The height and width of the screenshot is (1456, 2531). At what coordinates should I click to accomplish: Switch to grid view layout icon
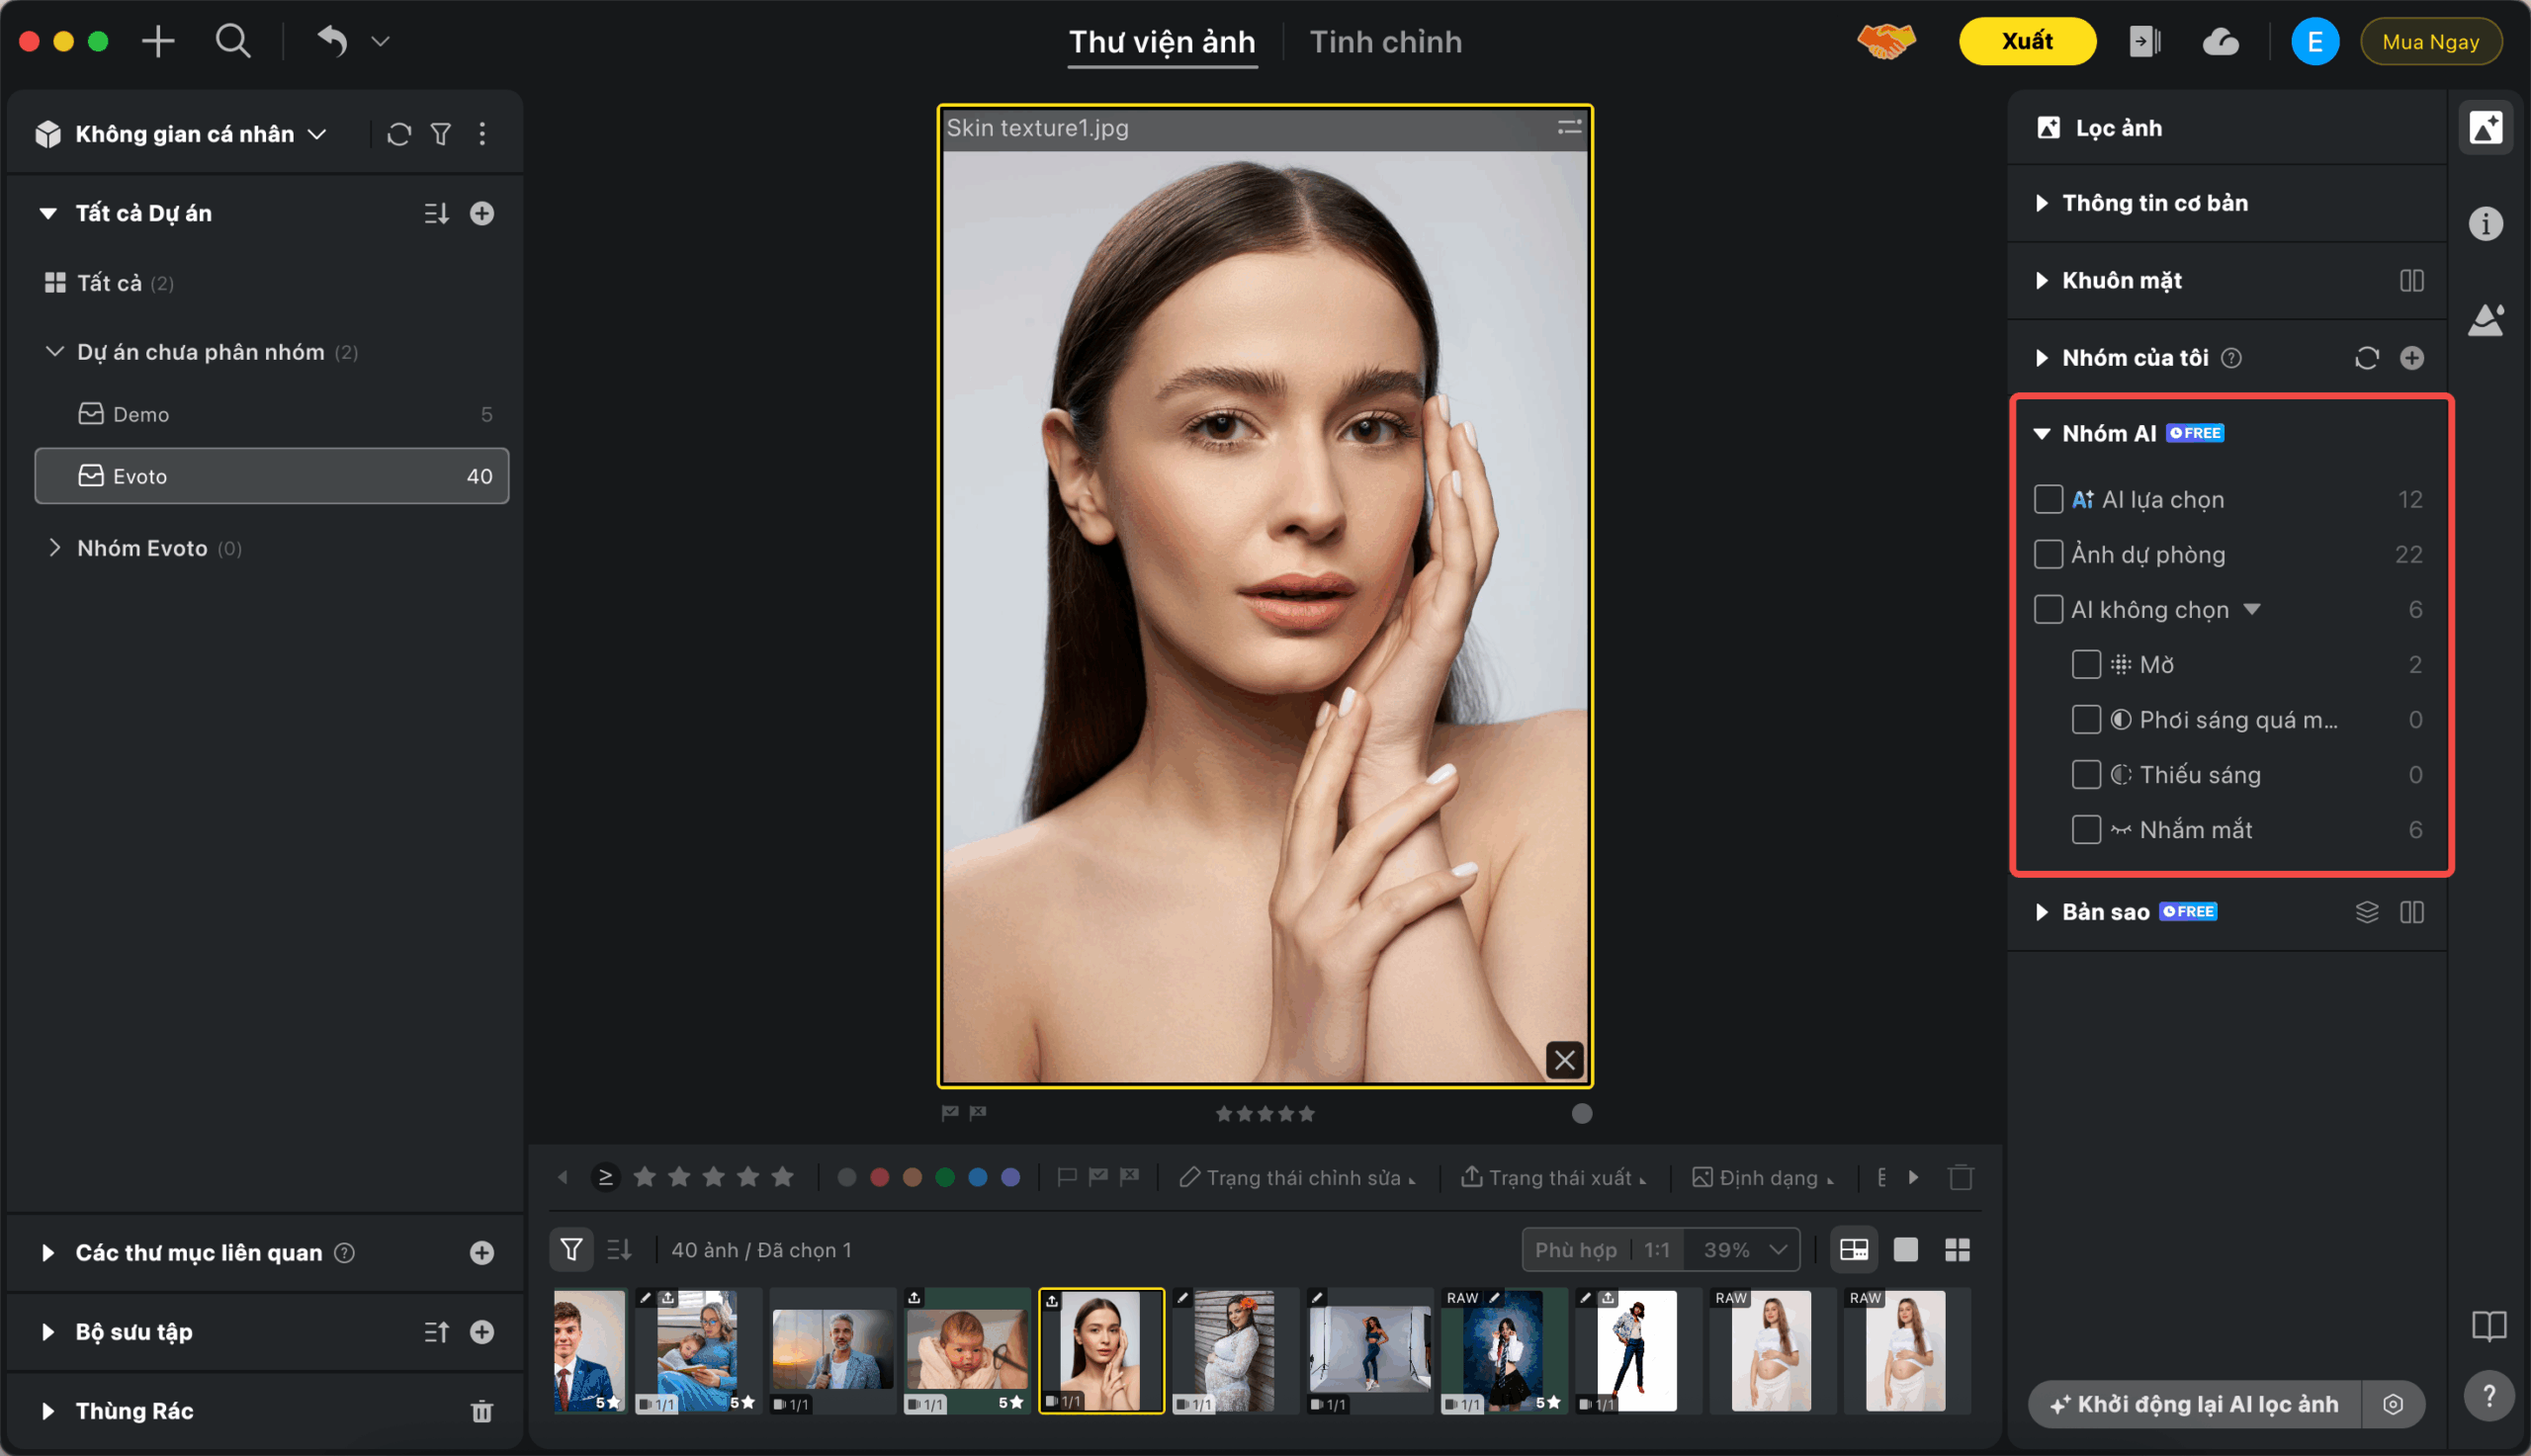pyautogui.click(x=1957, y=1249)
